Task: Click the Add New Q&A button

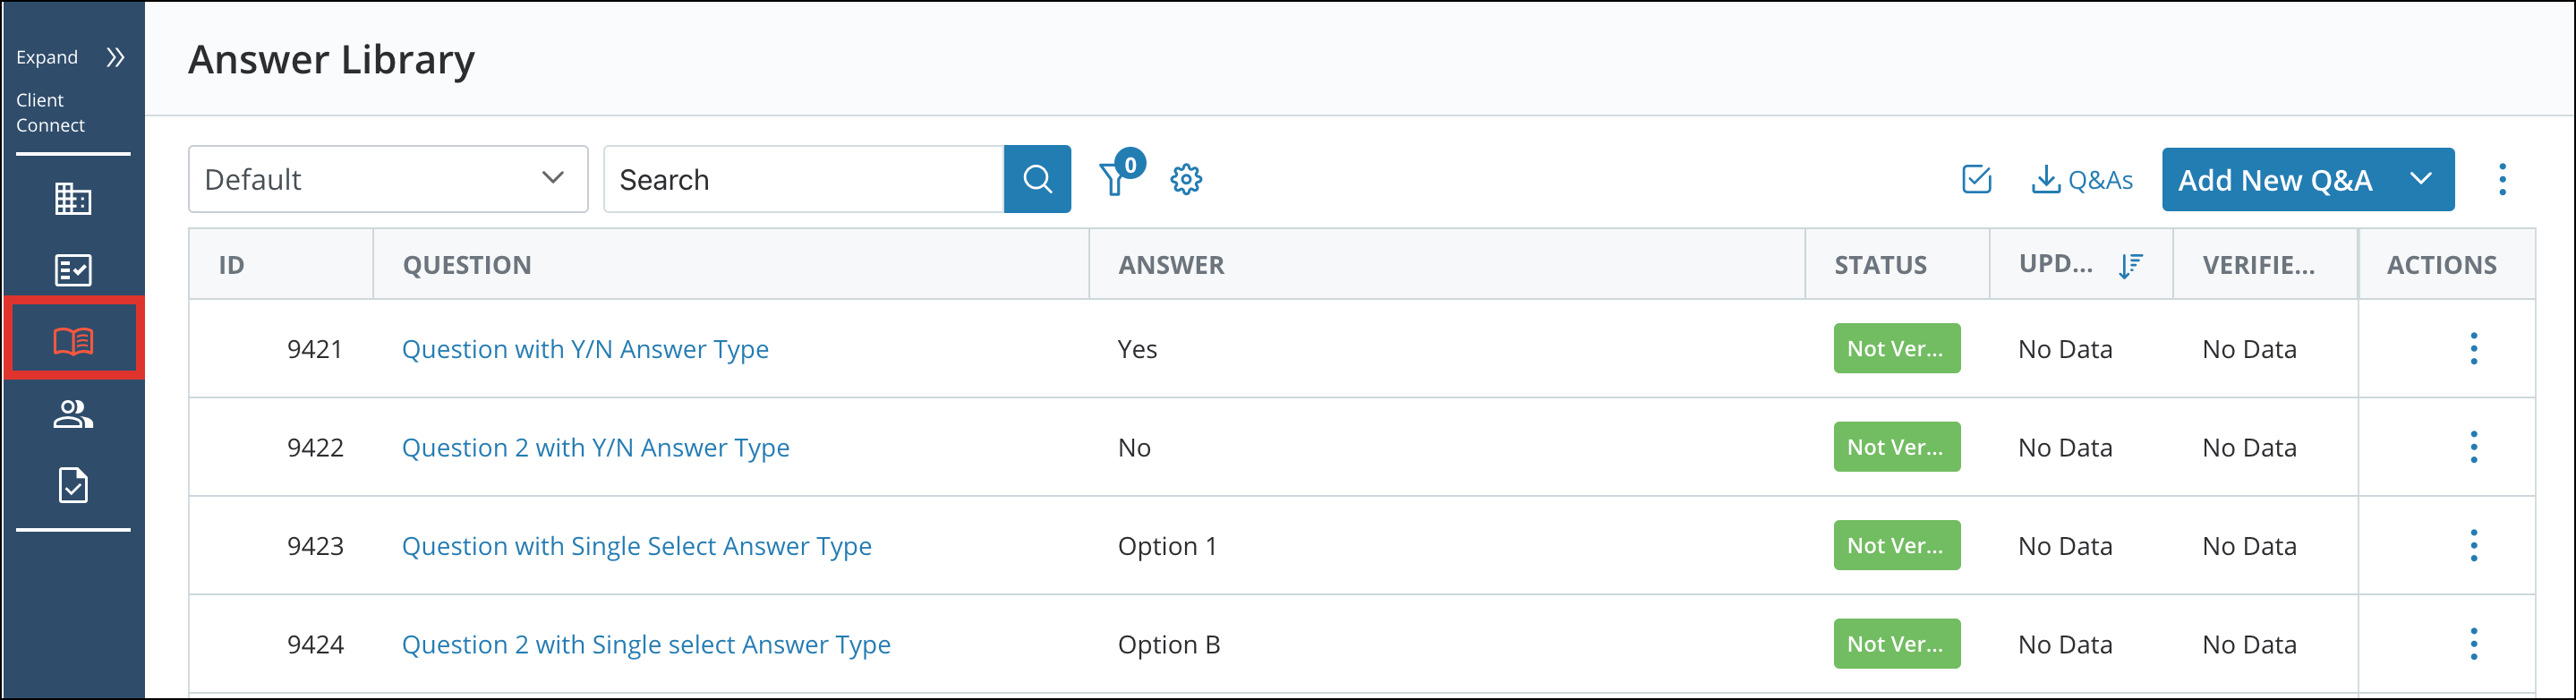Action: (2275, 180)
